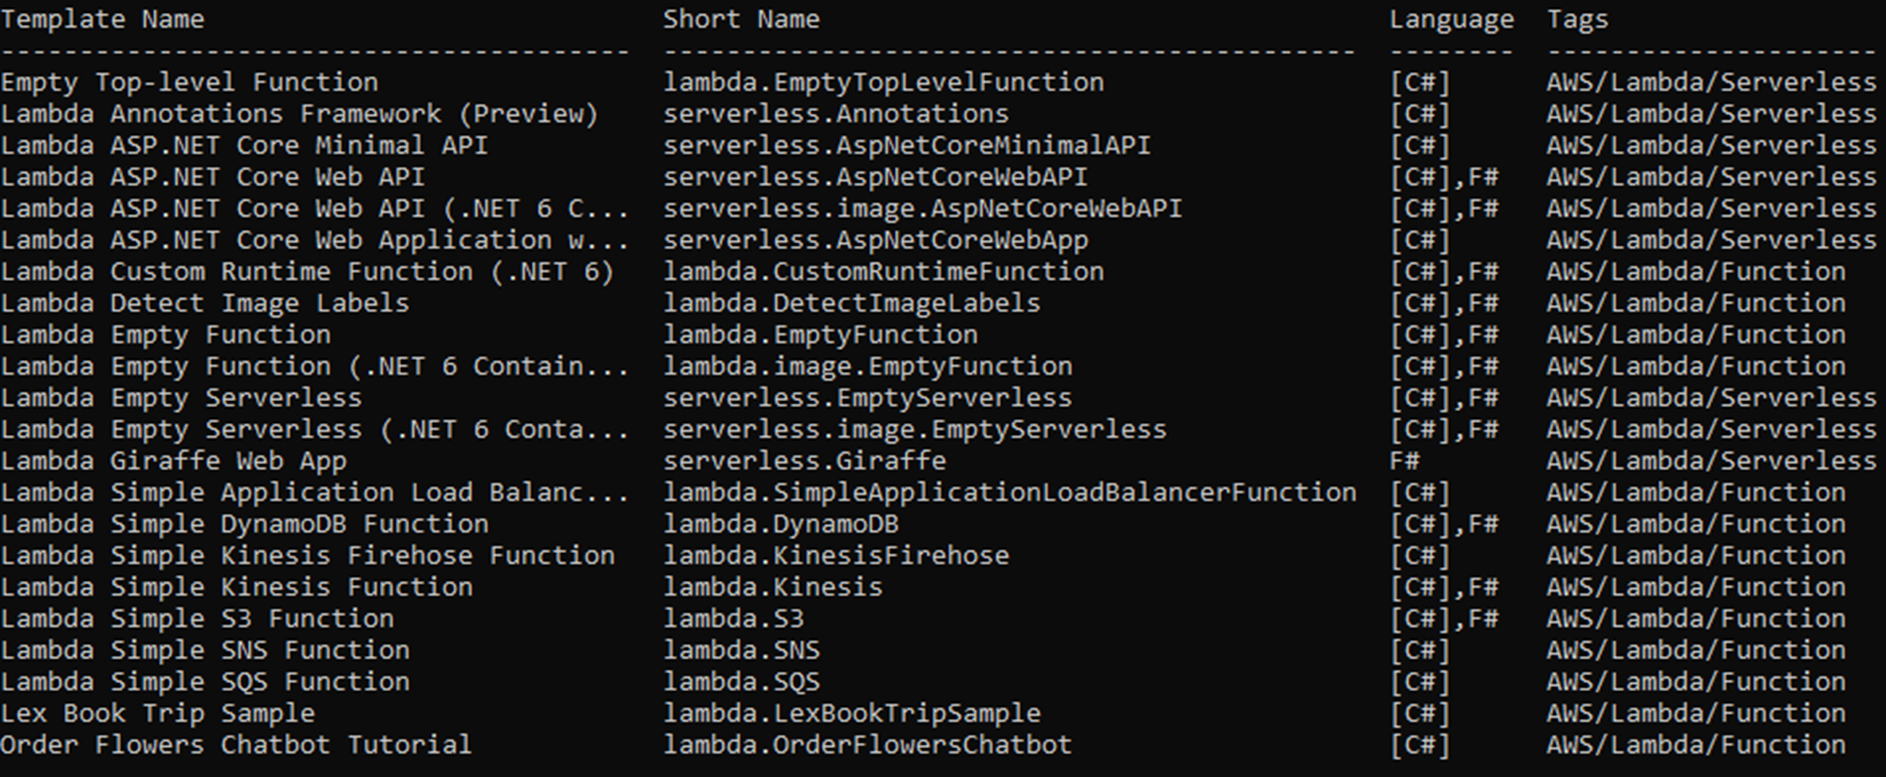Click the lambda.LexBookTripSample short name
The width and height of the screenshot is (1886, 777).
(x=852, y=714)
